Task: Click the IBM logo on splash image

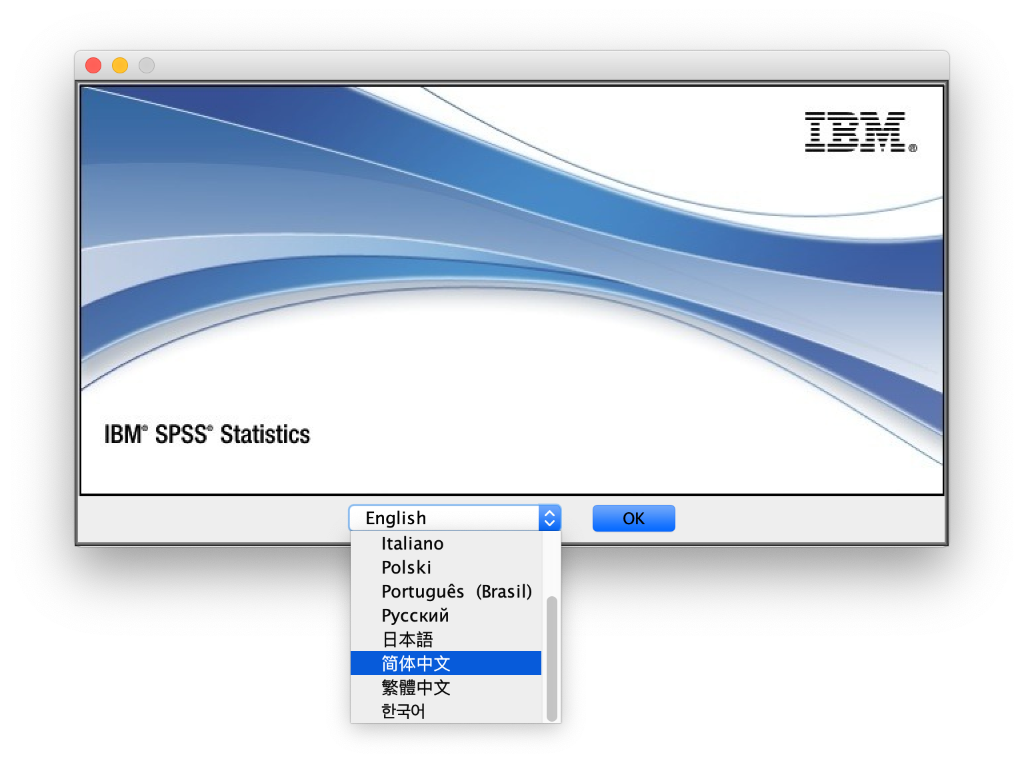Action: [x=860, y=132]
